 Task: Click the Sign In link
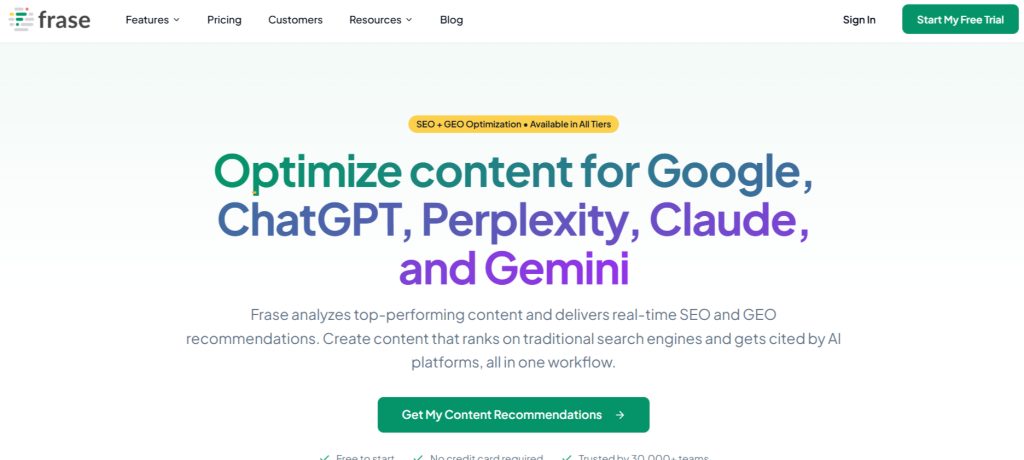tap(859, 20)
